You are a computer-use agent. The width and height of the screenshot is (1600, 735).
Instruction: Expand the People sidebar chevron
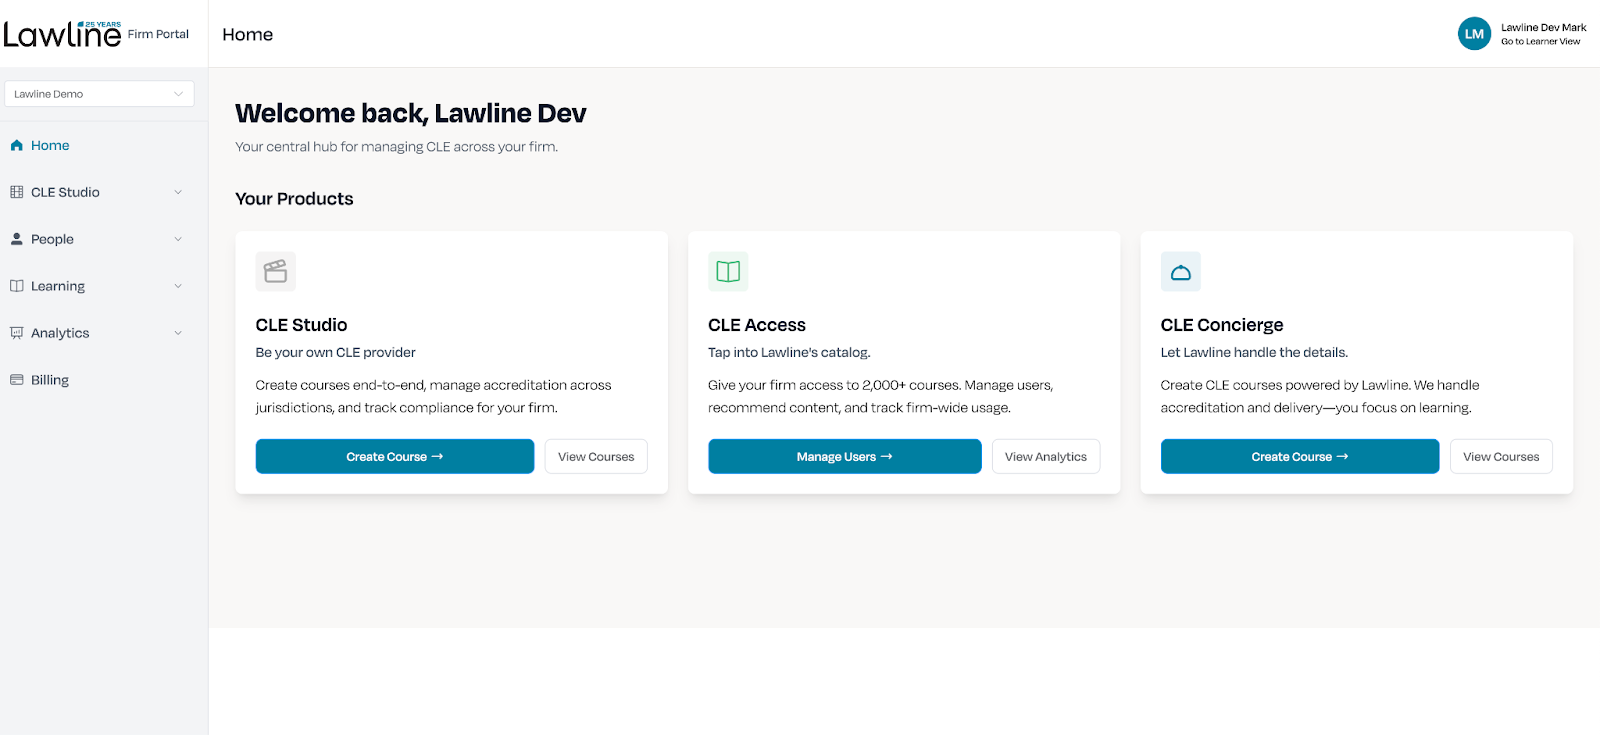(x=178, y=239)
